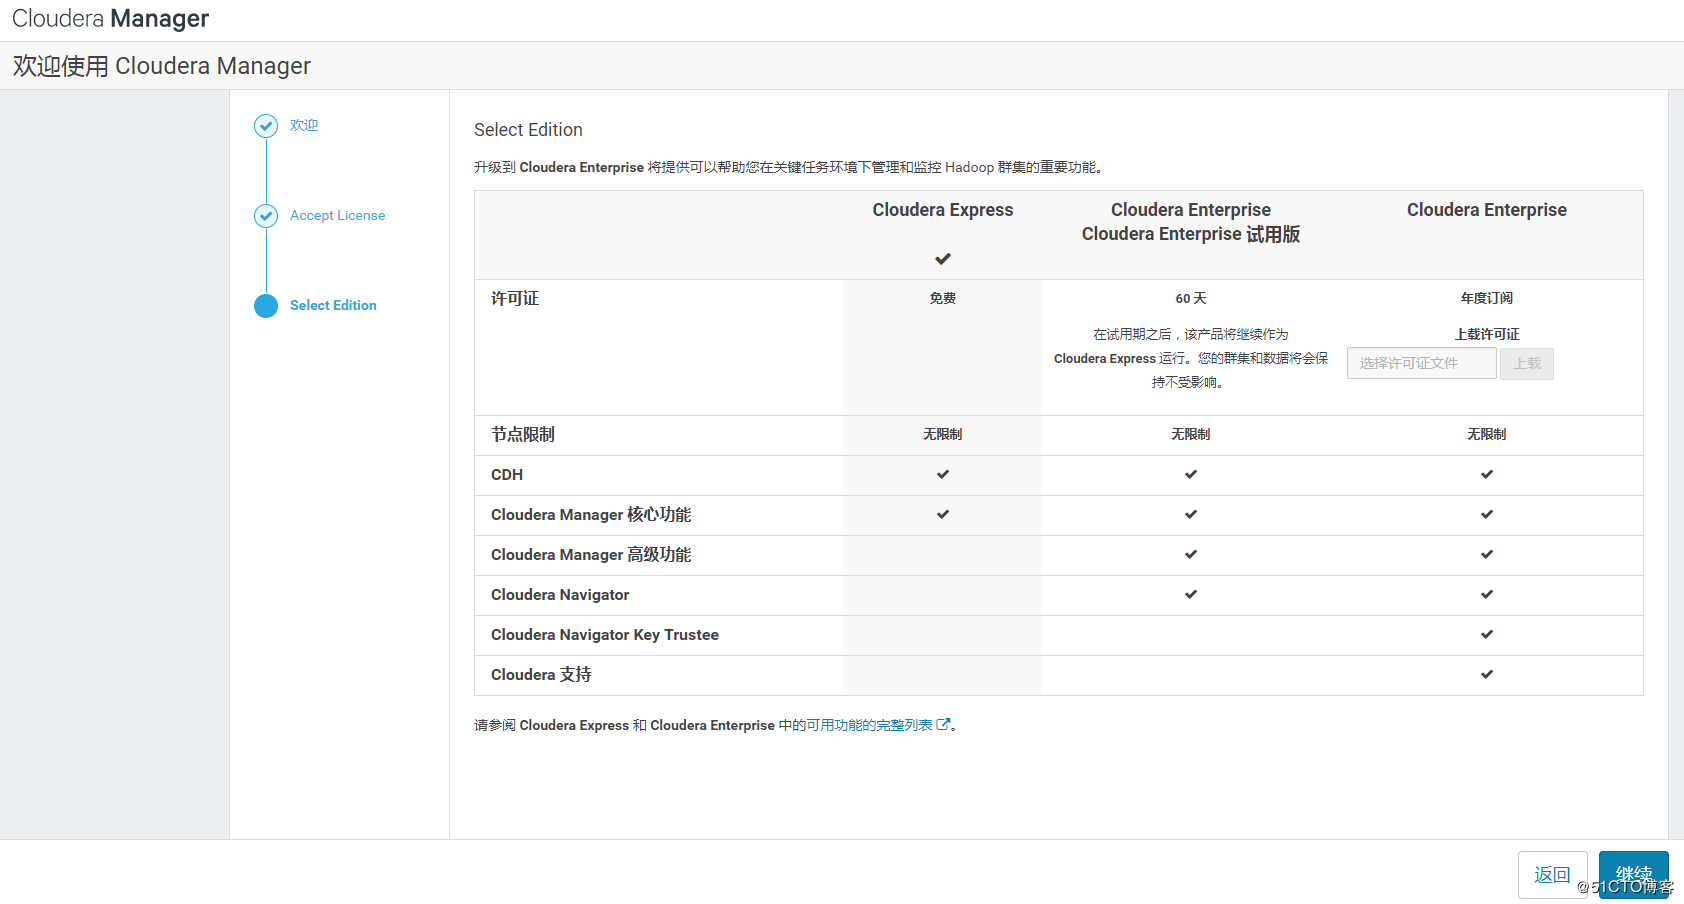This screenshot has height=904, width=1684.
Task: Click the 许可证 row label
Action: [x=515, y=299]
